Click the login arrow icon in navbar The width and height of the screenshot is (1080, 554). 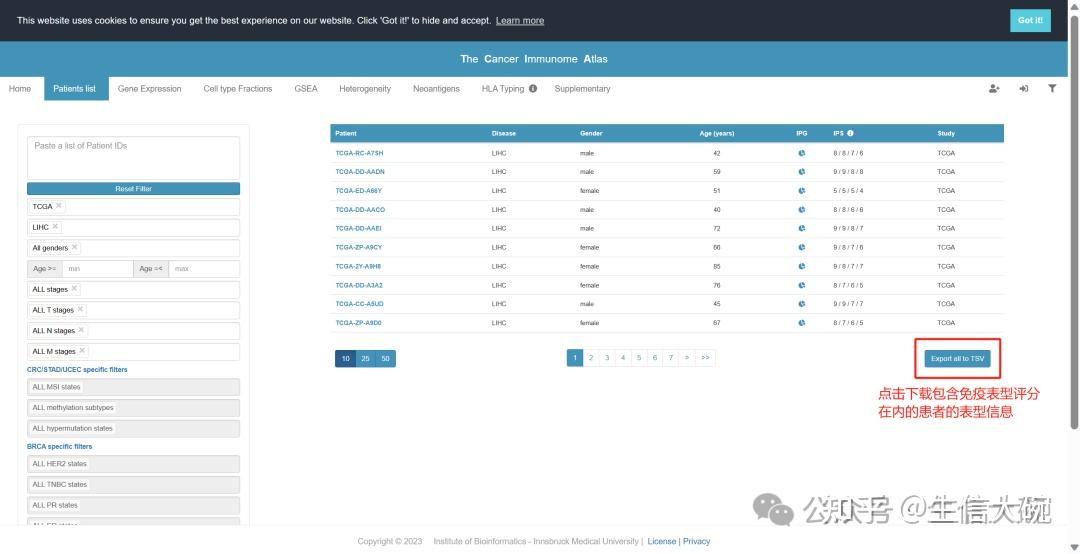click(x=1024, y=88)
